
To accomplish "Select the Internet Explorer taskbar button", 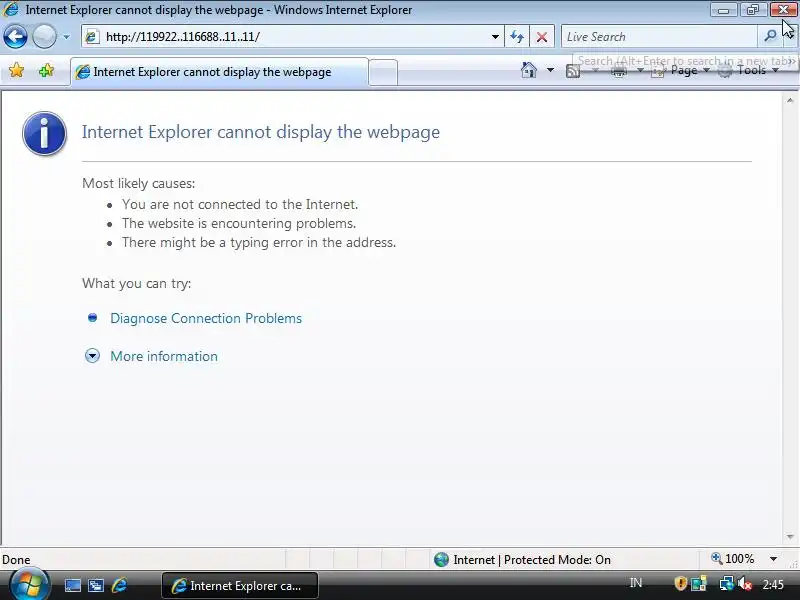I will (240, 586).
